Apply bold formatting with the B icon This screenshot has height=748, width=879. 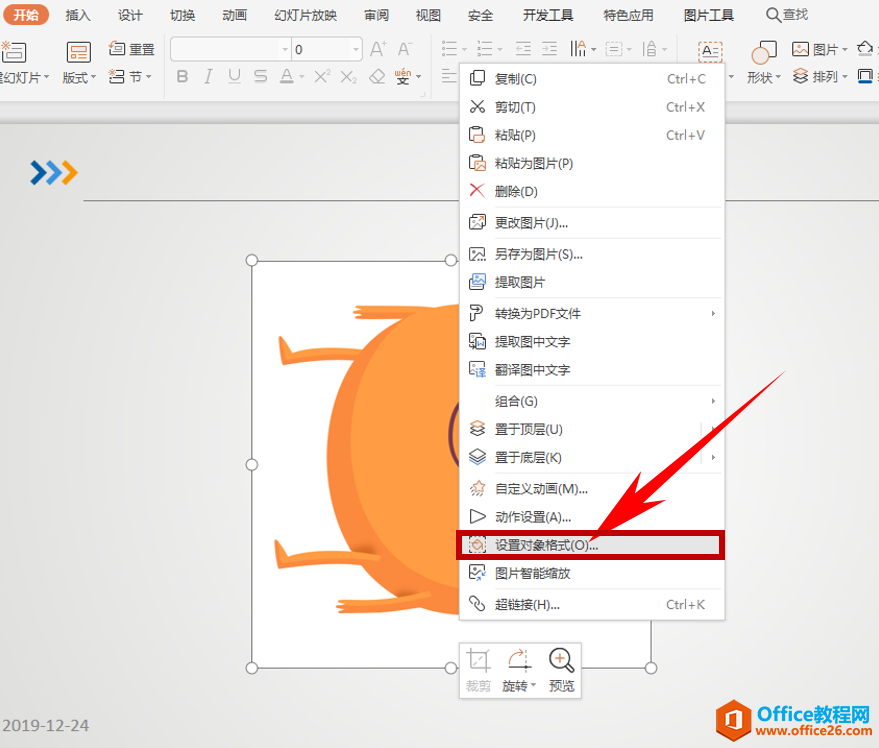pyautogui.click(x=182, y=77)
